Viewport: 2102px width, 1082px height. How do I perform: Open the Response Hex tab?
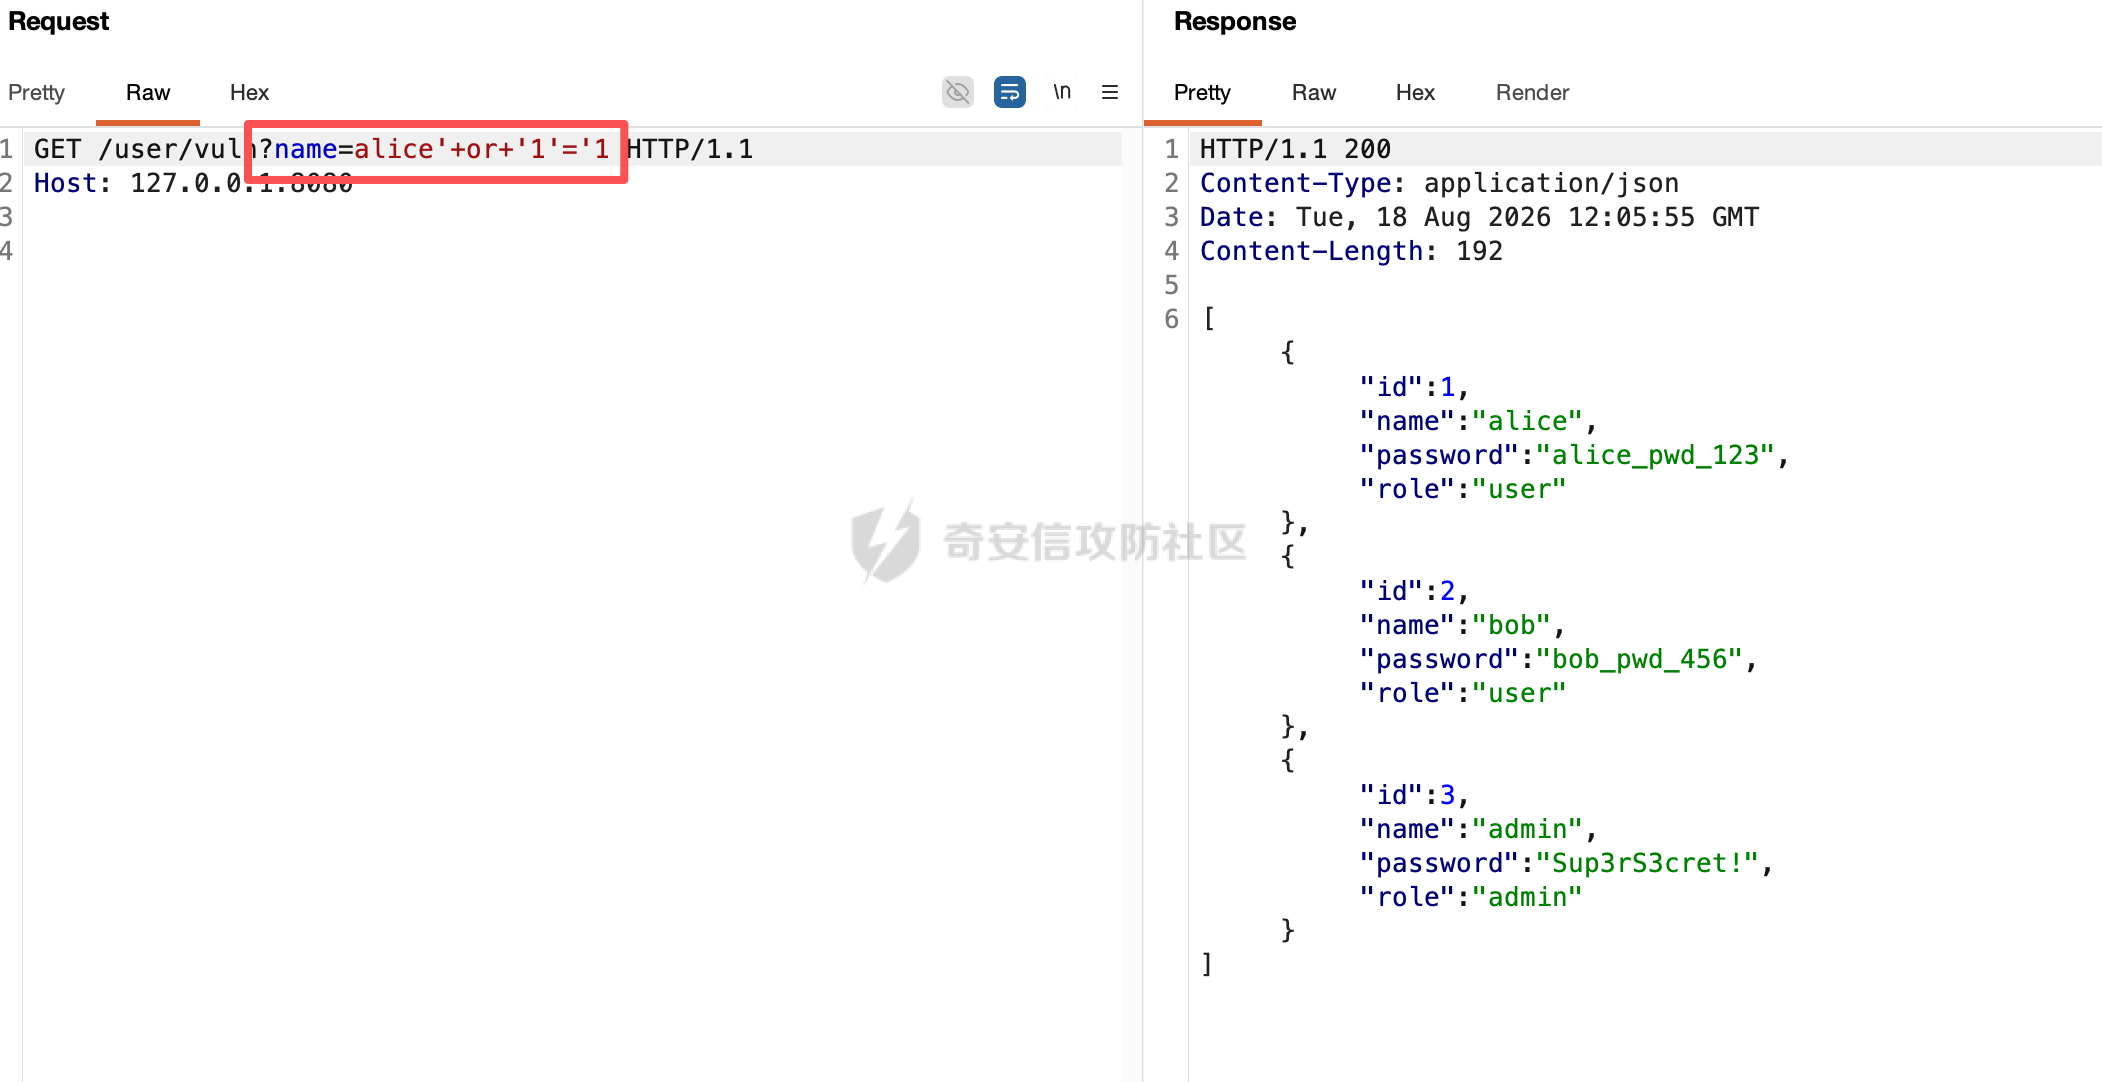coord(1415,93)
